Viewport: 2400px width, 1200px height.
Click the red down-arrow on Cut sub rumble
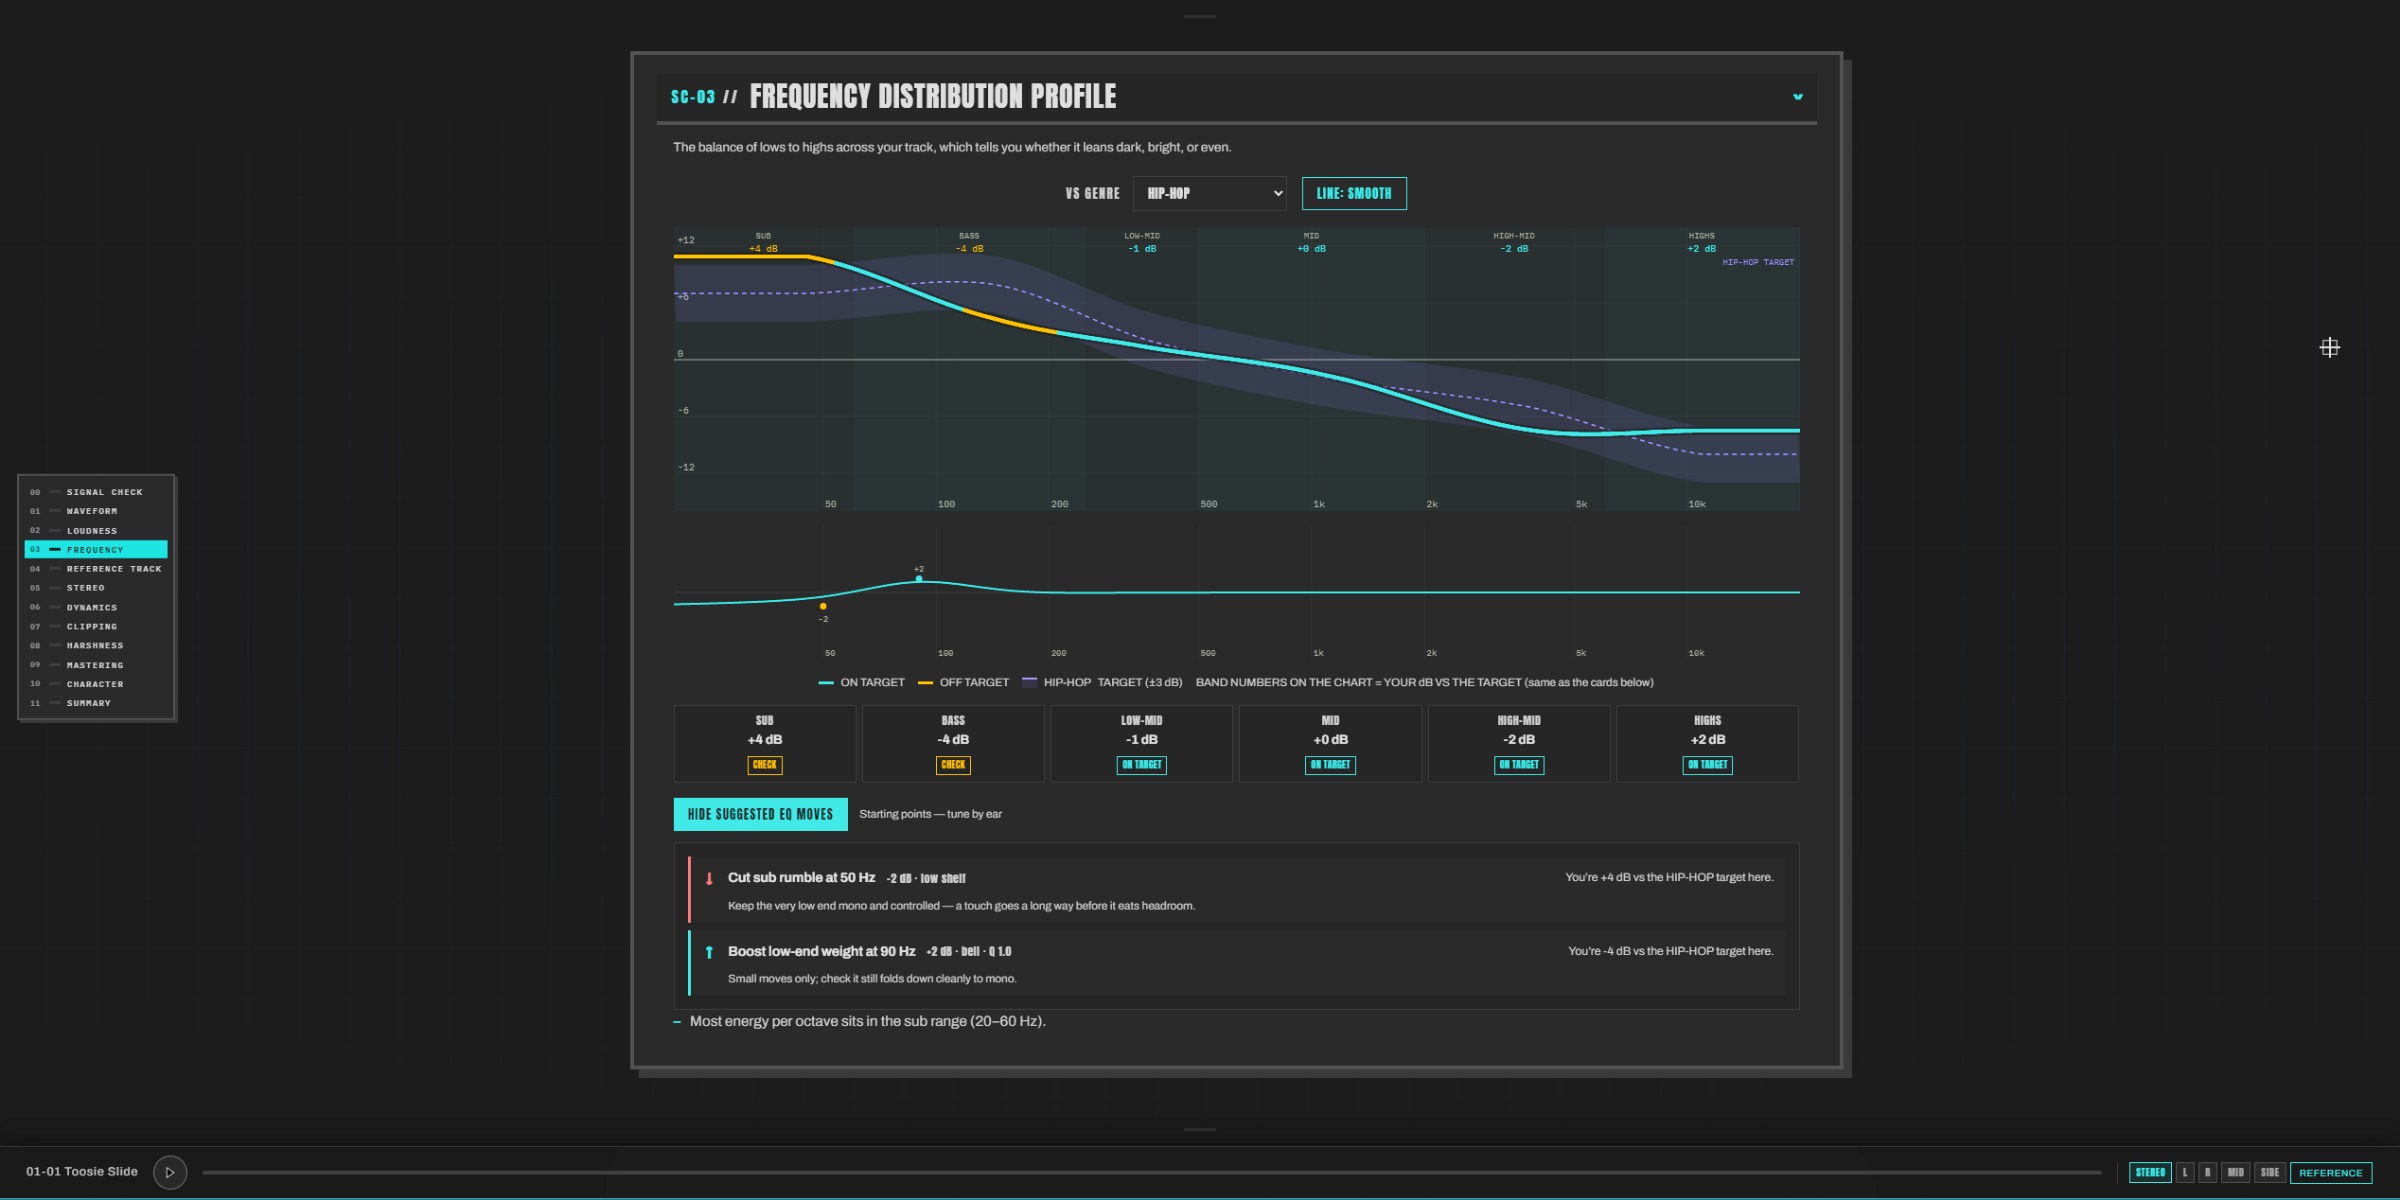(709, 879)
